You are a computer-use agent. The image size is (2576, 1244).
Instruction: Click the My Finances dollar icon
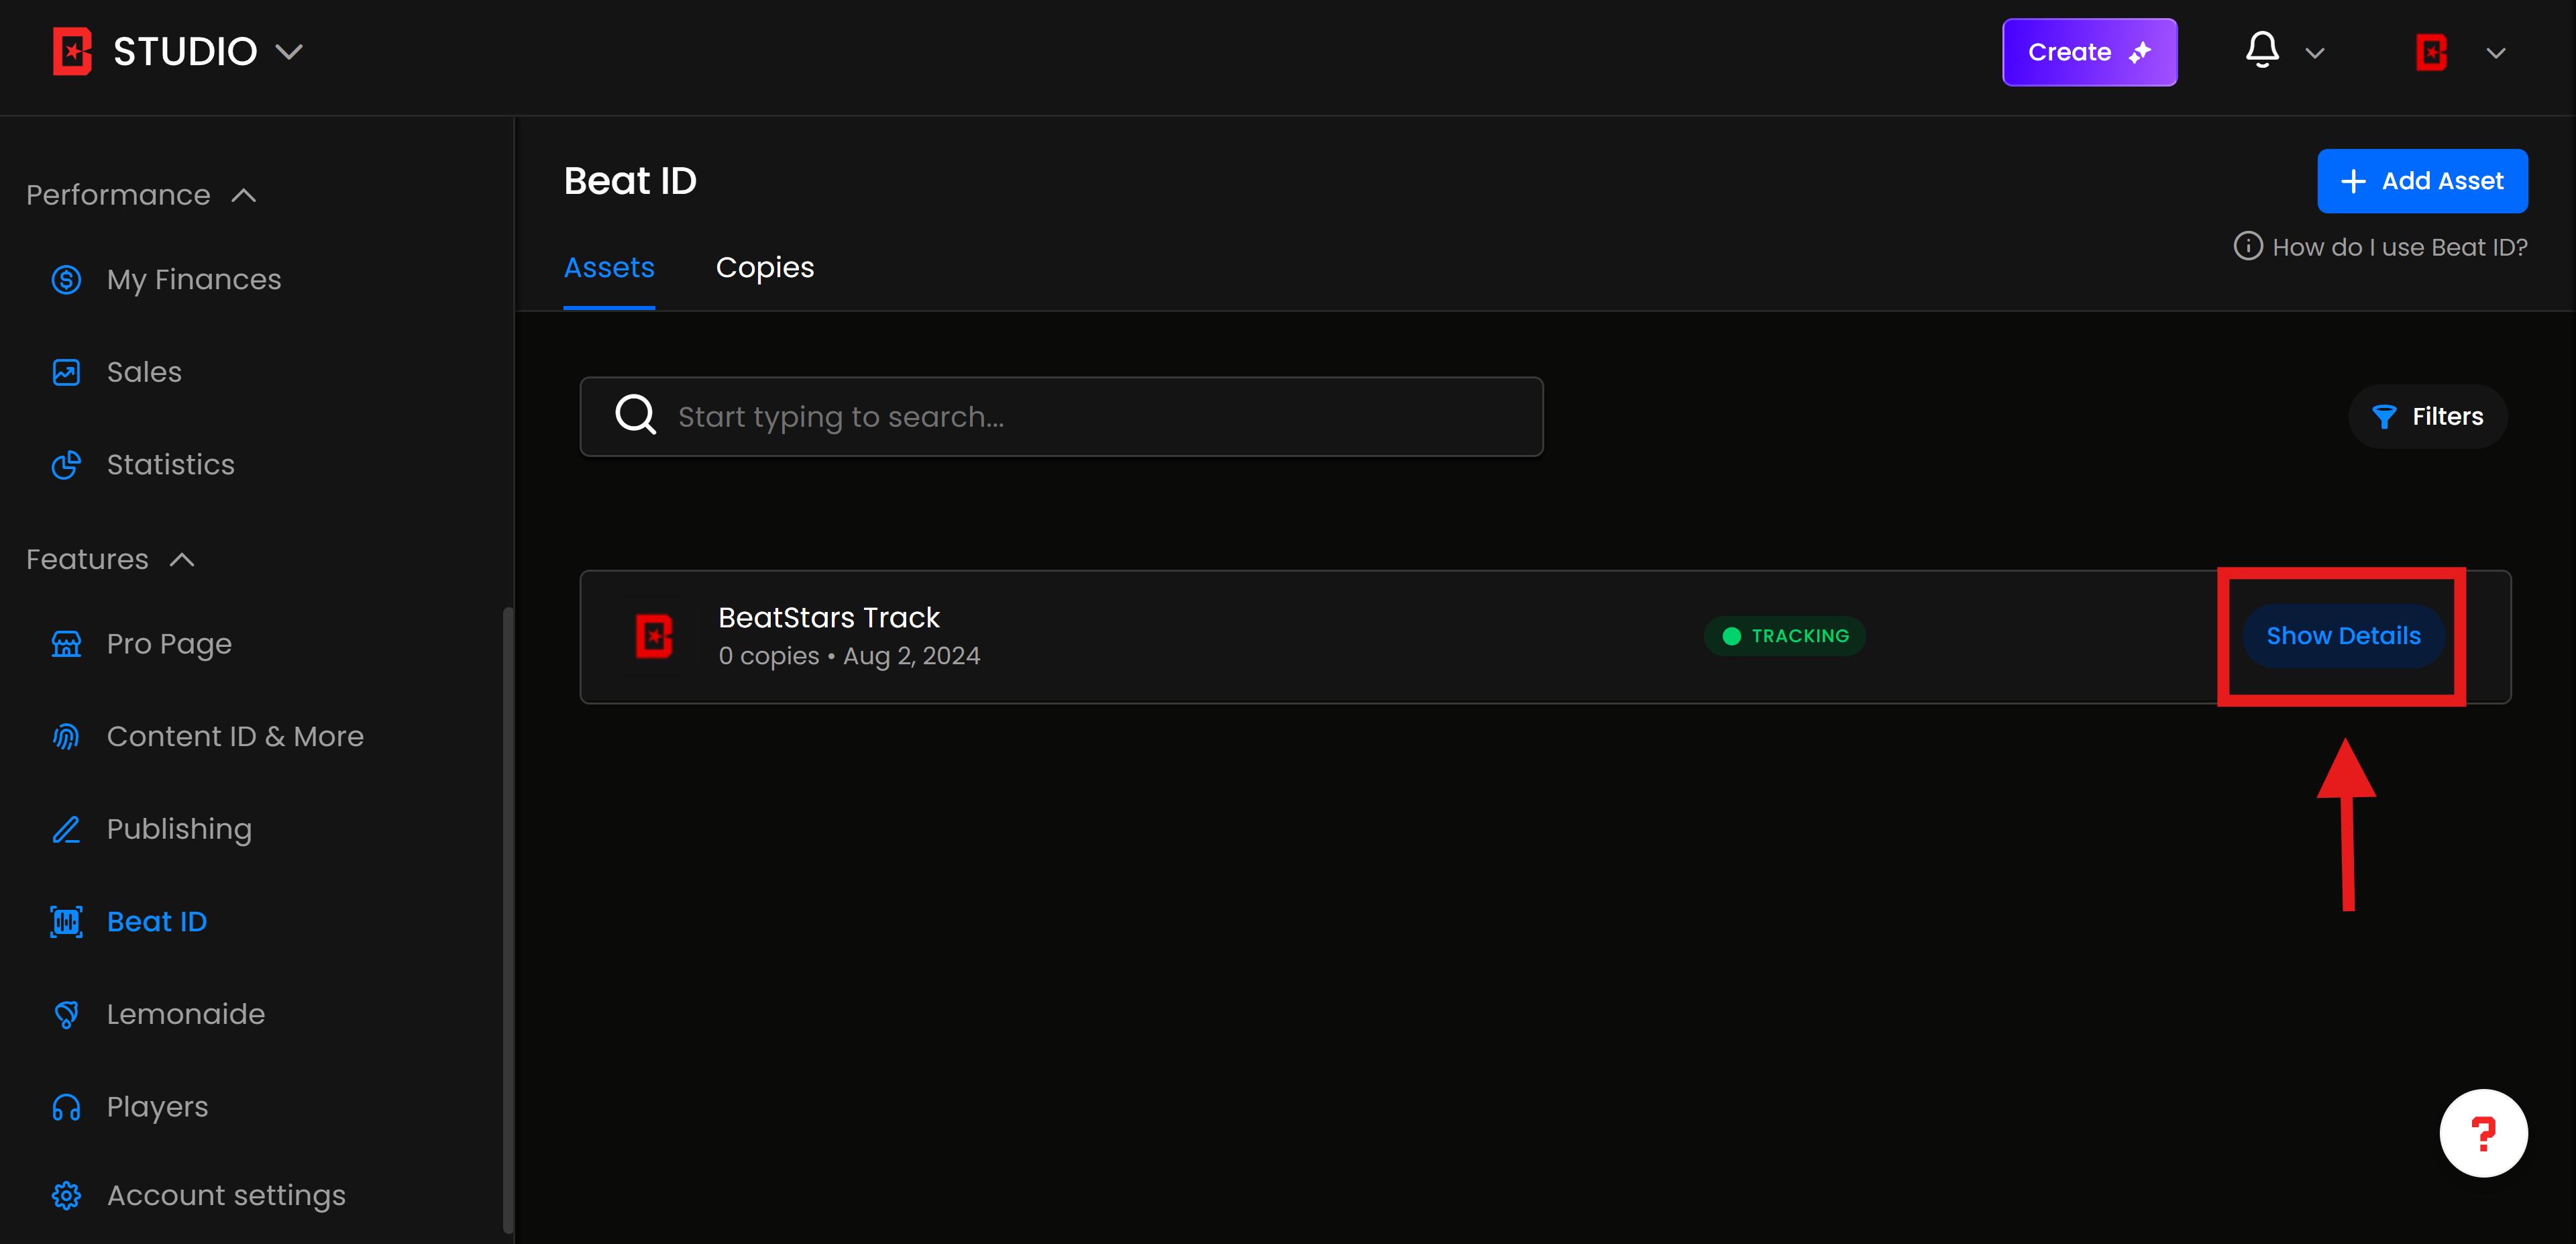[x=66, y=279]
